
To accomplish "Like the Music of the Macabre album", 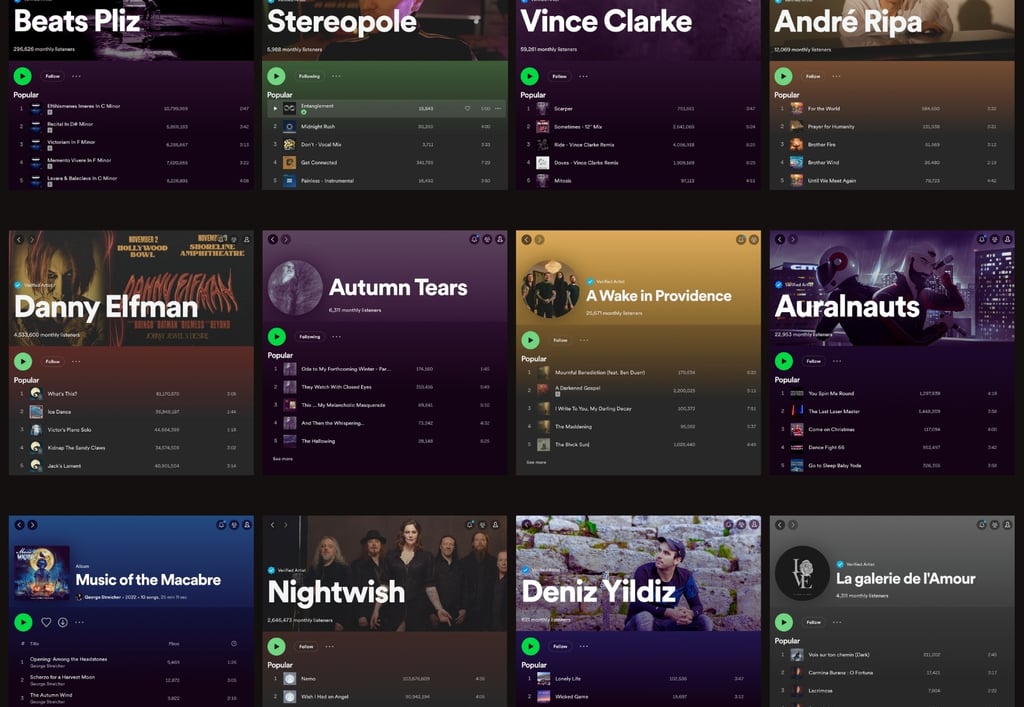I will (x=46, y=622).
